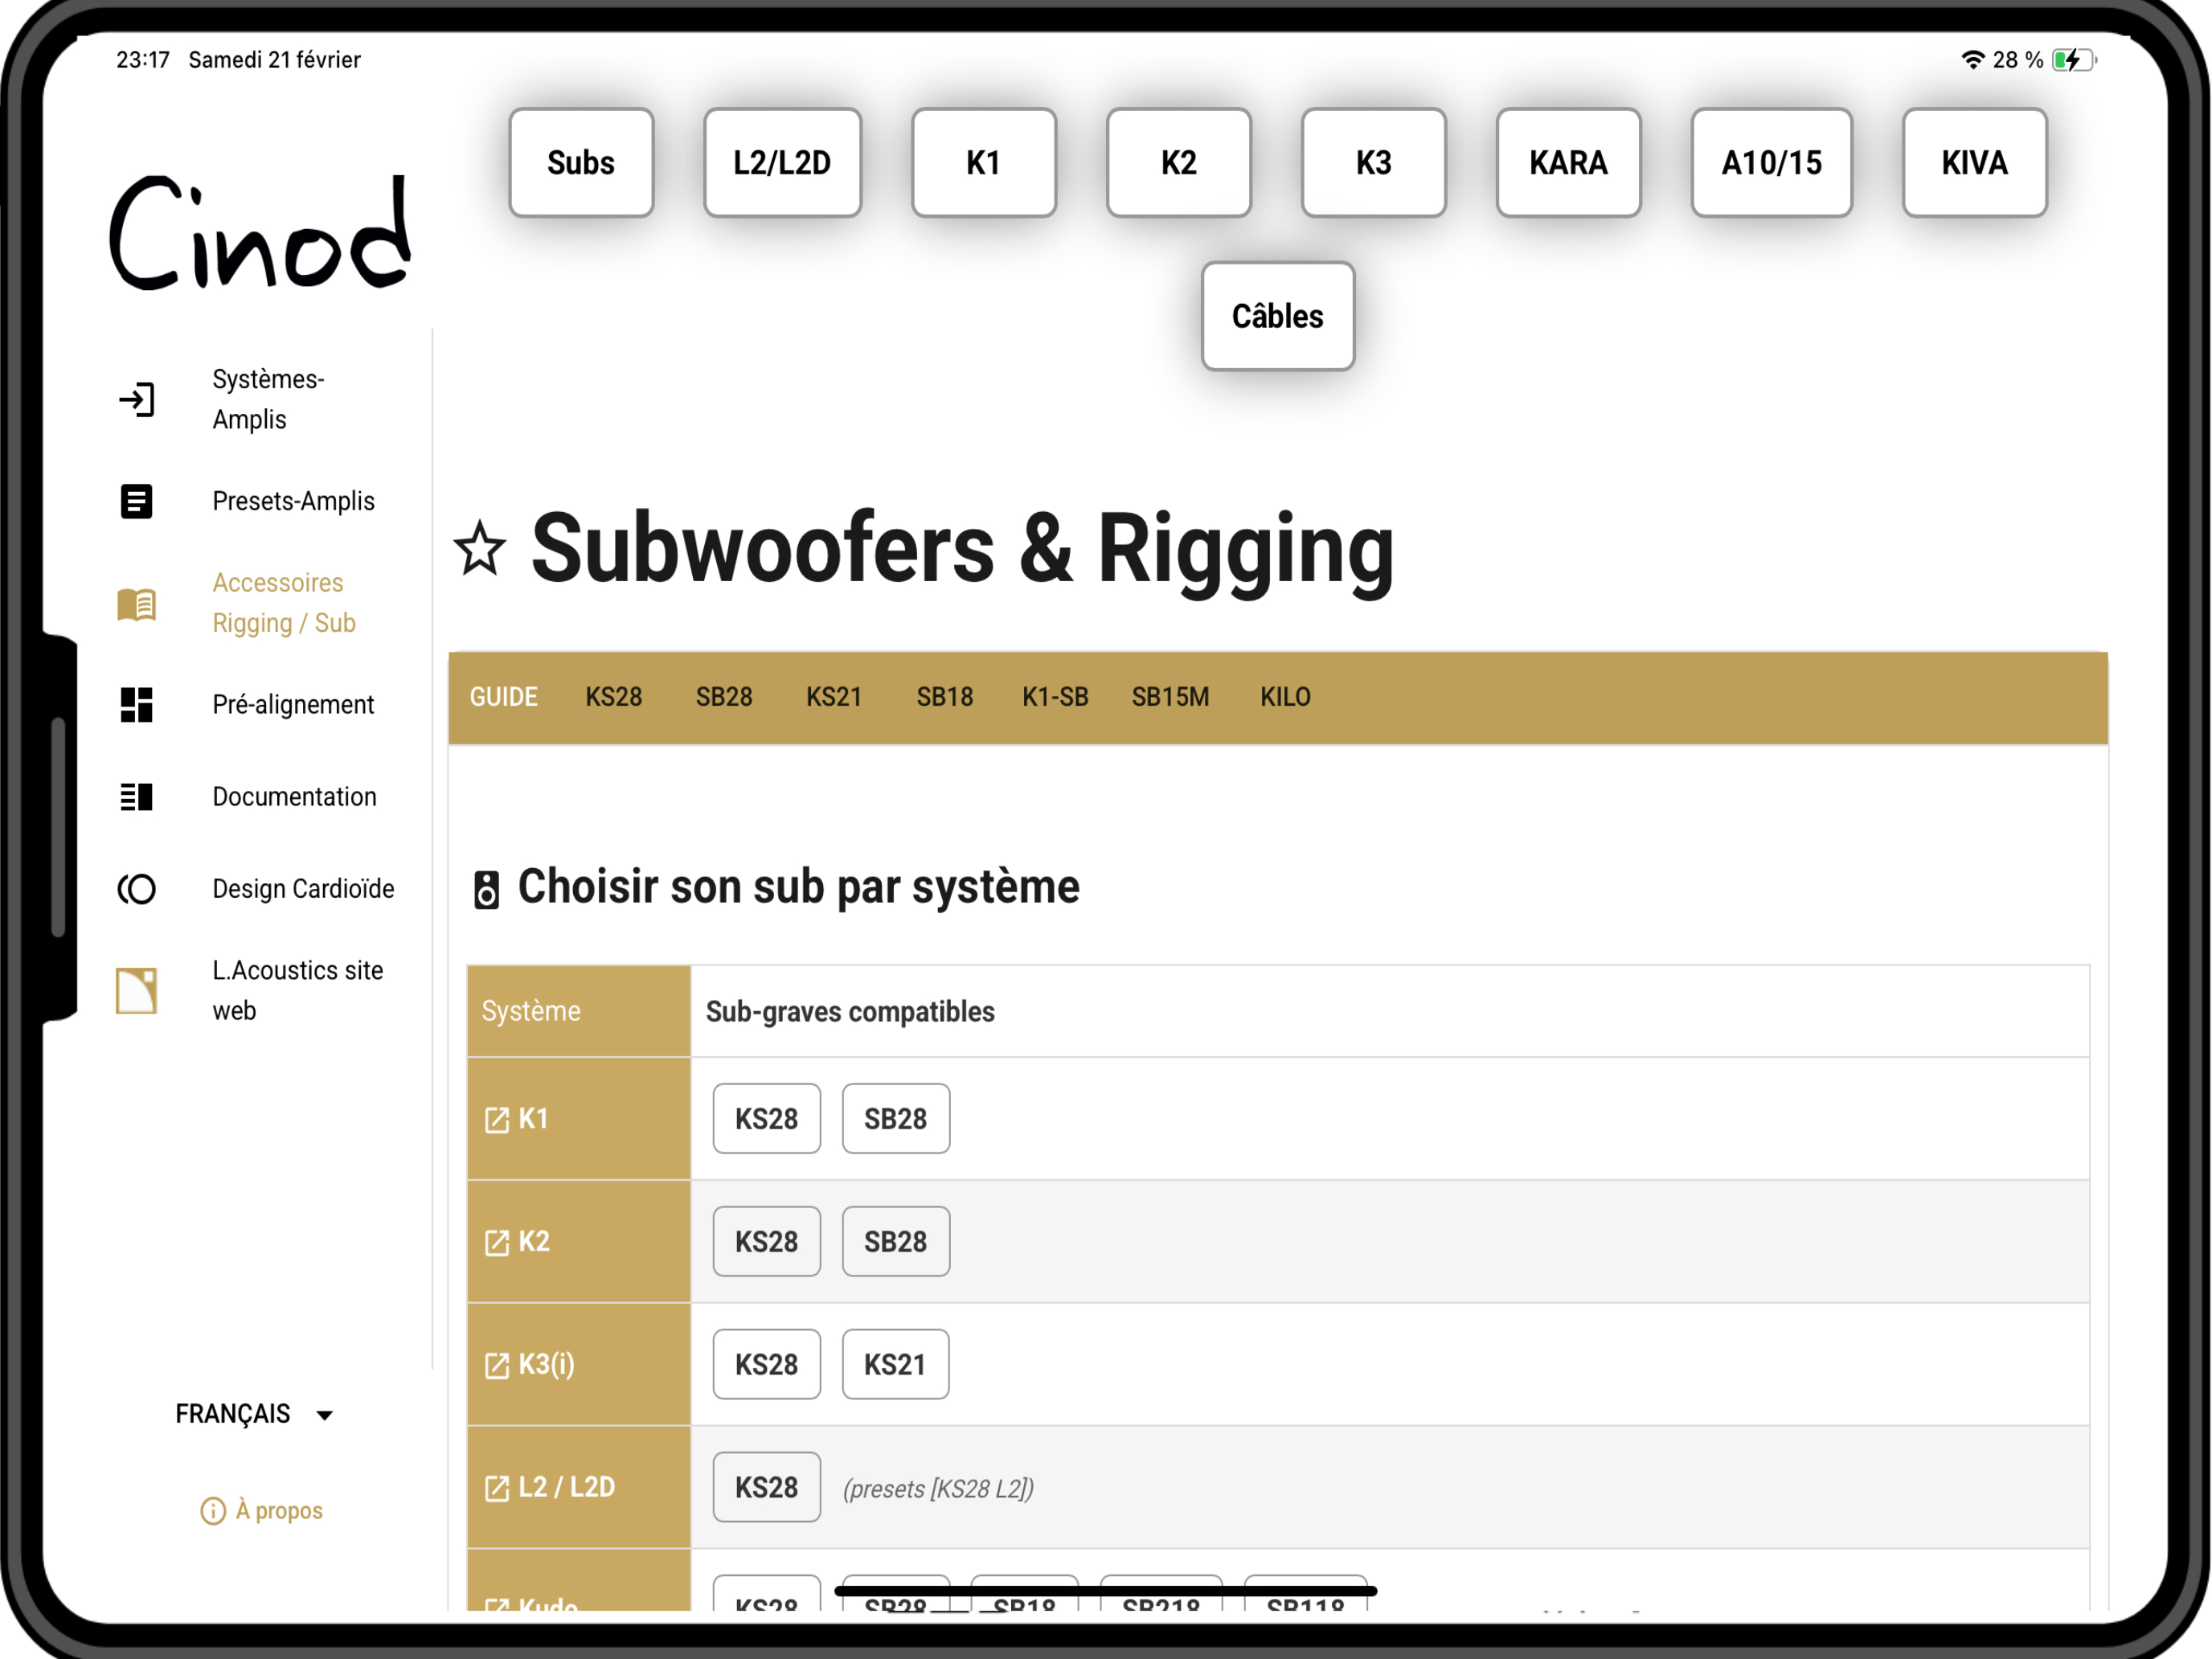Click the L.Acoustics site web logo icon
The height and width of the screenshot is (1659, 2212).
click(x=137, y=991)
